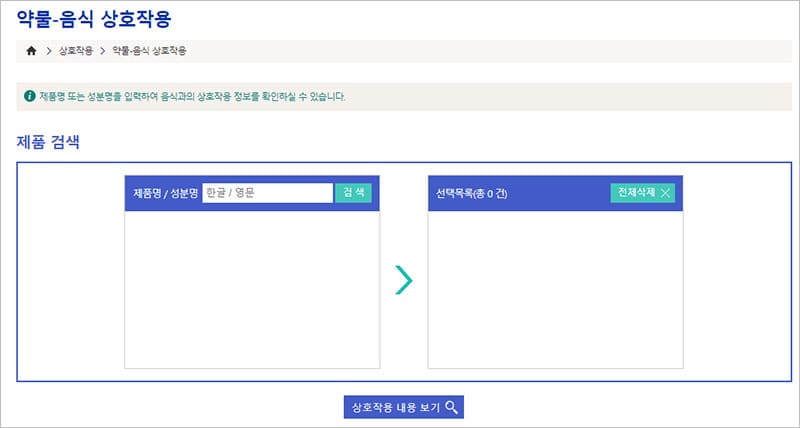View results with 상호작용 내용 보기 button
This screenshot has width=800, height=428.
403,407
